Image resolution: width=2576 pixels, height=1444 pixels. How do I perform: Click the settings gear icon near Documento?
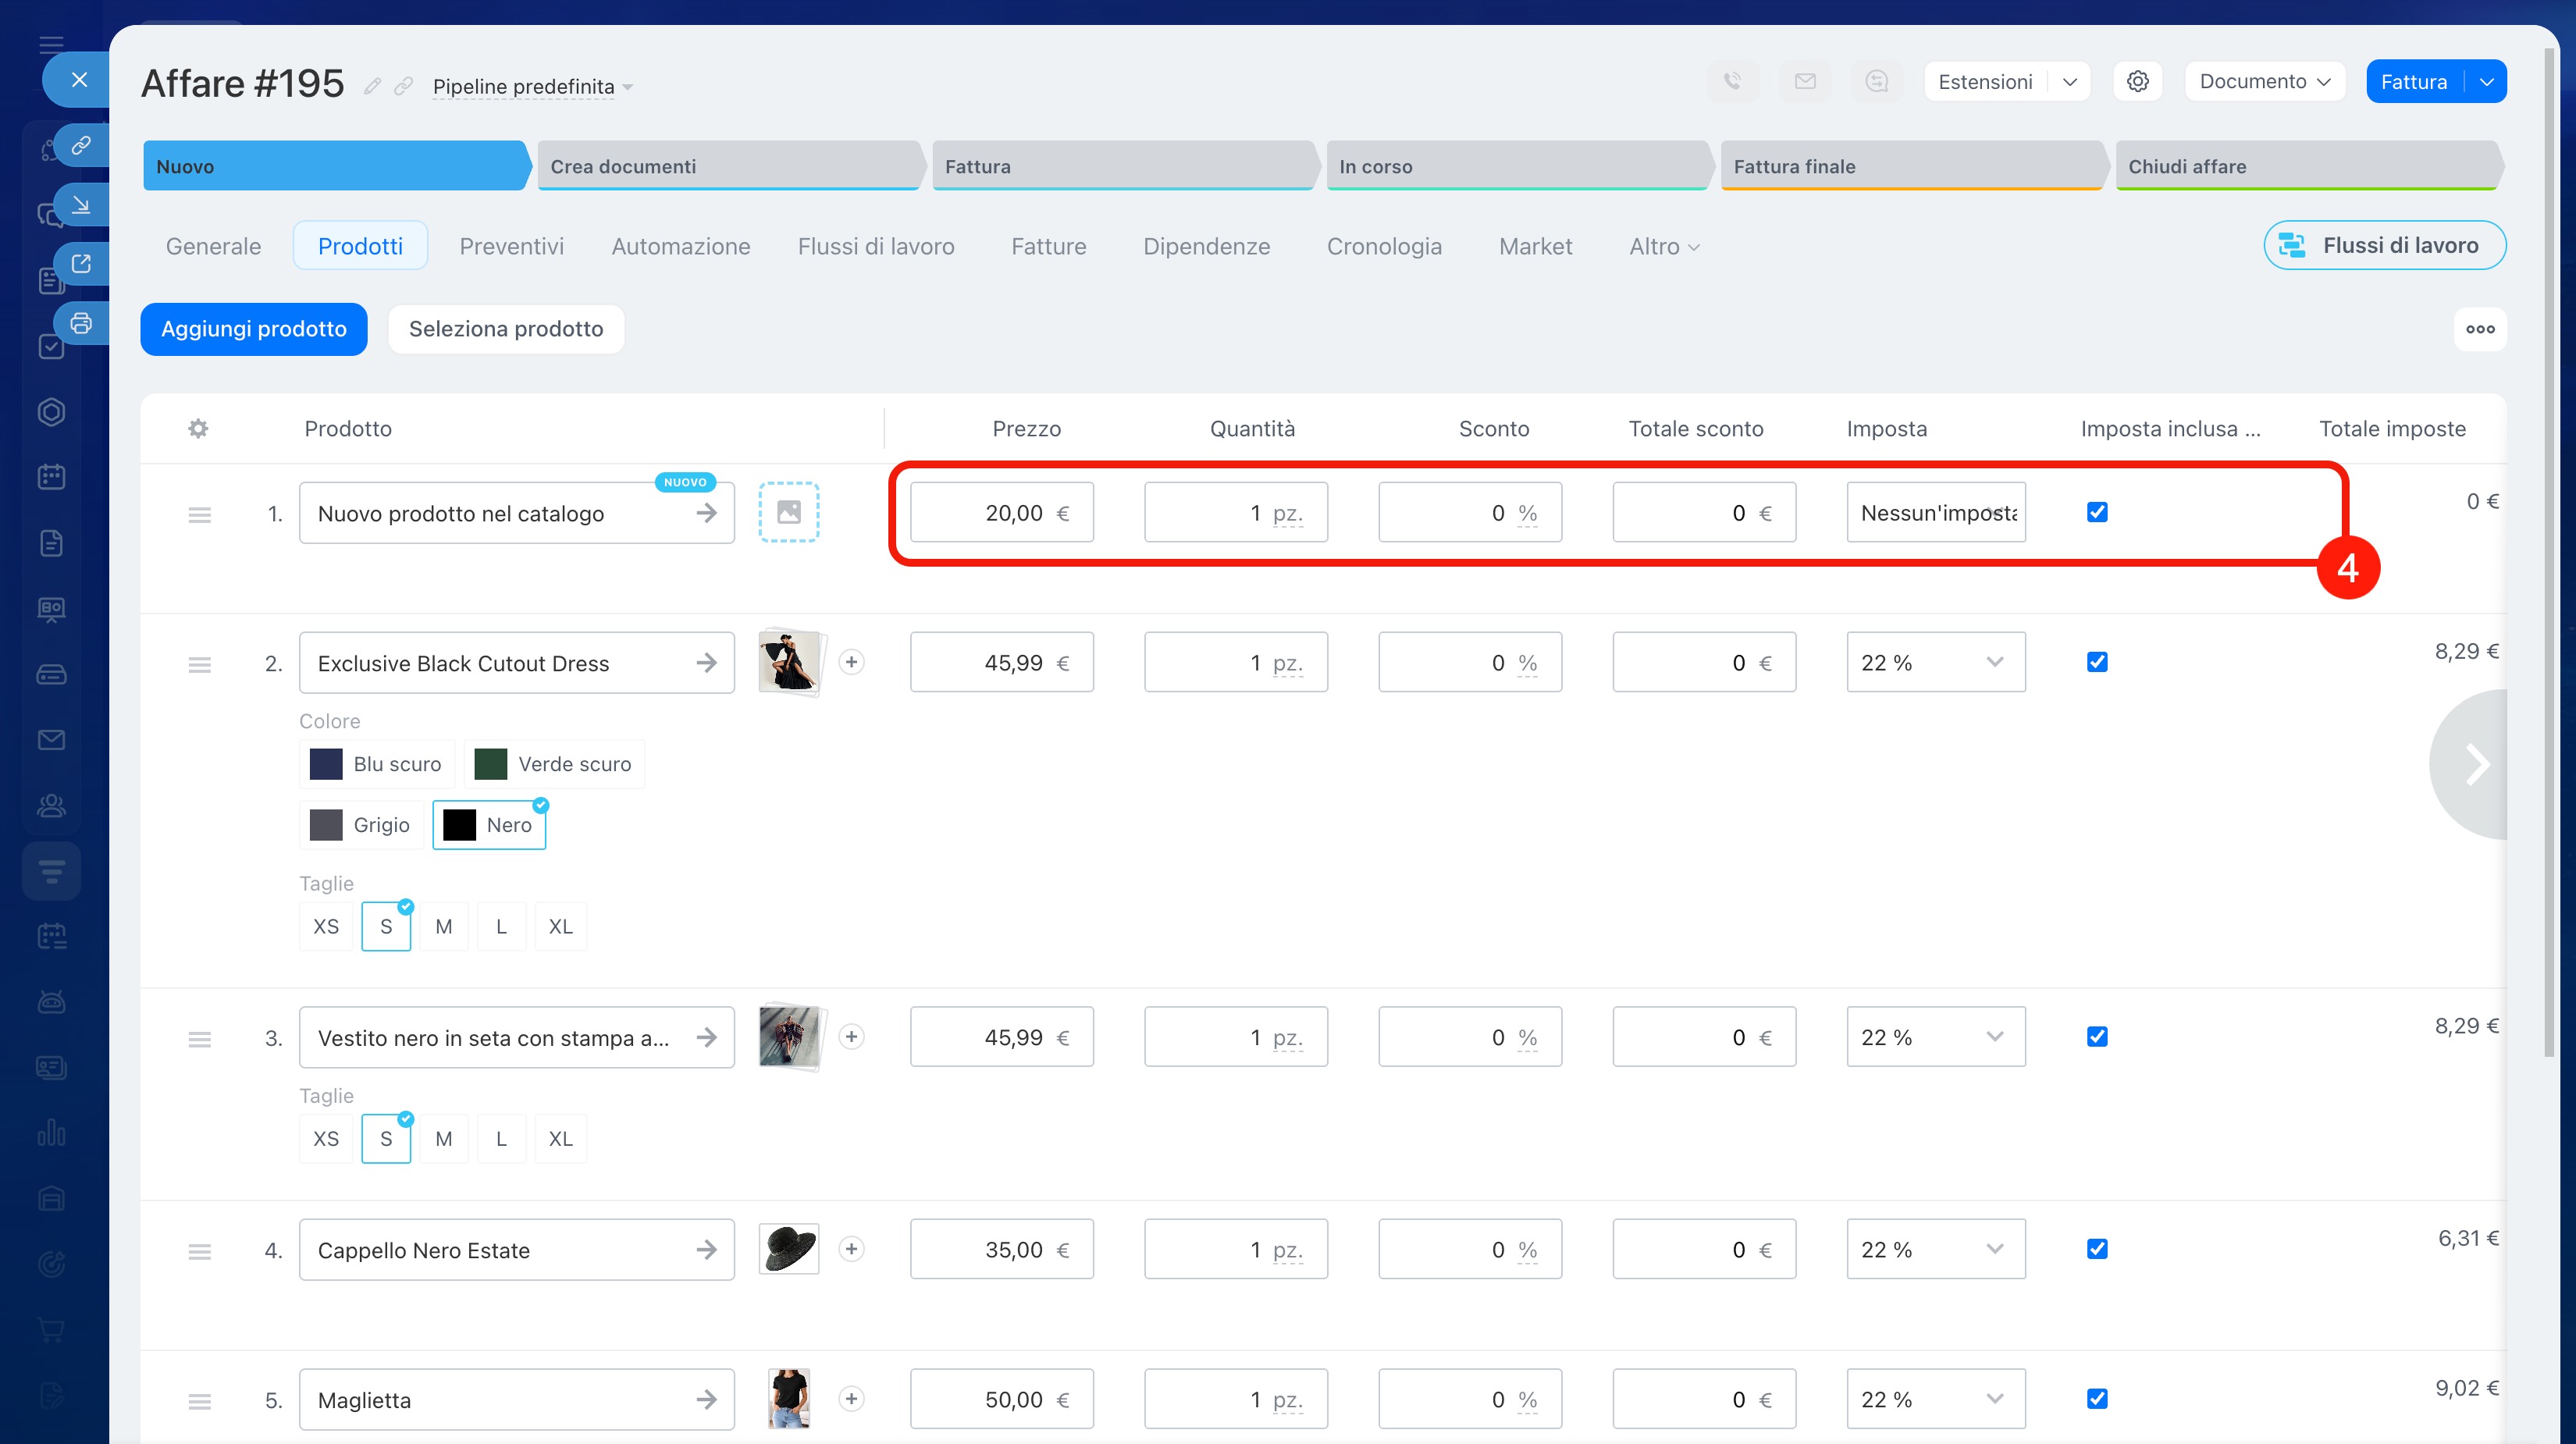coord(2137,81)
